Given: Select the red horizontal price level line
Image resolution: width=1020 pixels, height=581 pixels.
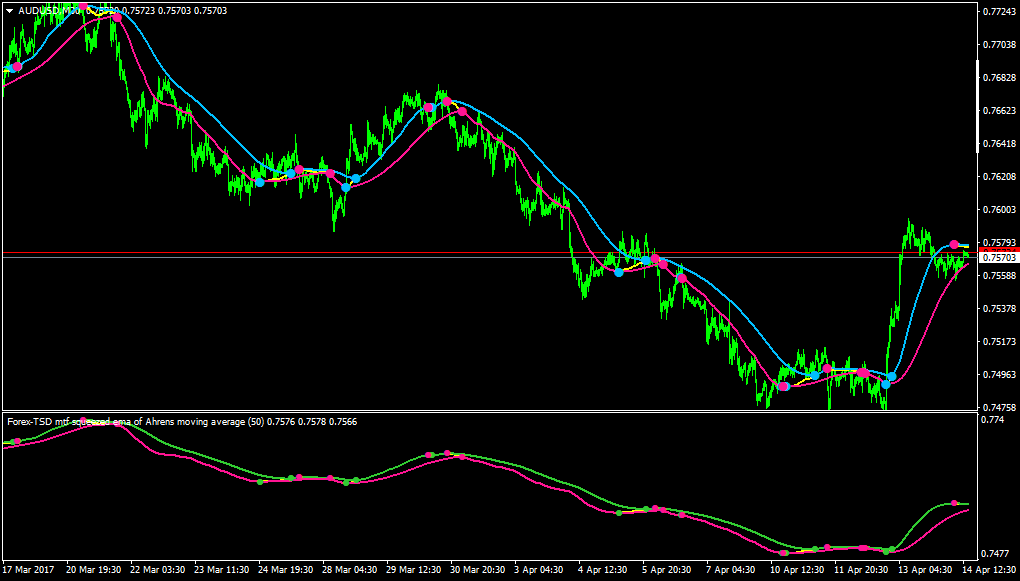Looking at the screenshot, I should point(489,252).
